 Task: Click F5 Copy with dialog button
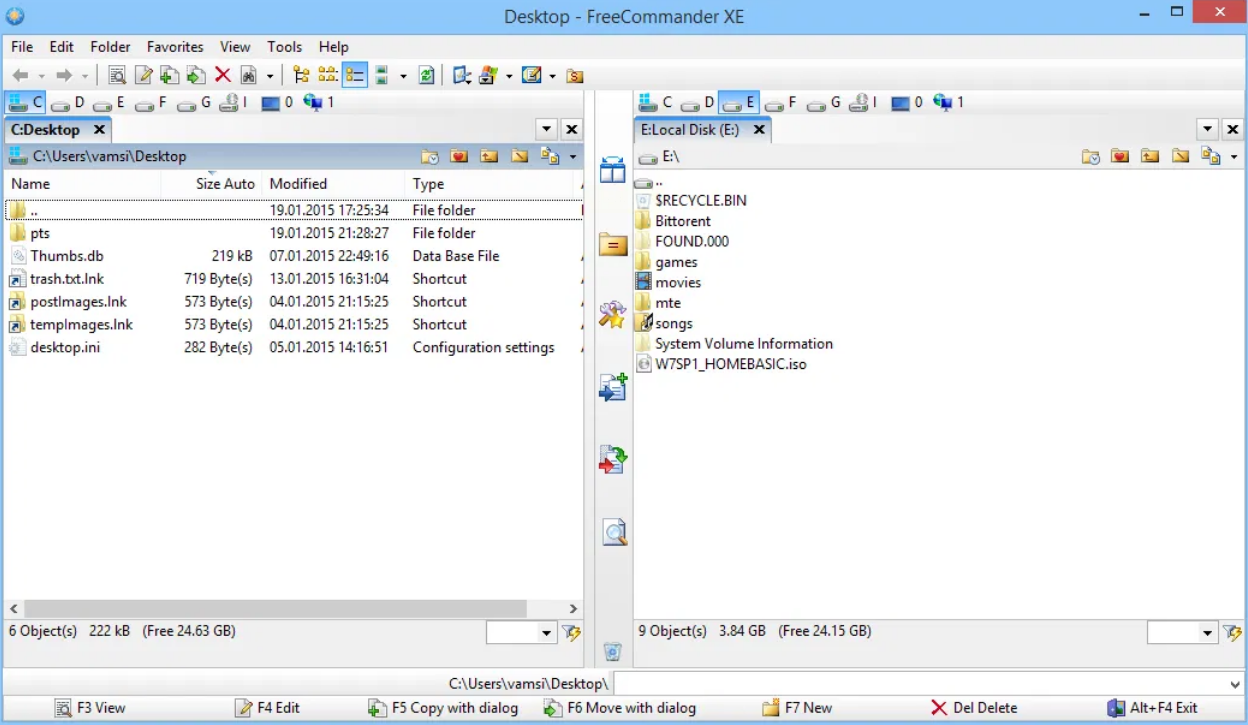443,707
